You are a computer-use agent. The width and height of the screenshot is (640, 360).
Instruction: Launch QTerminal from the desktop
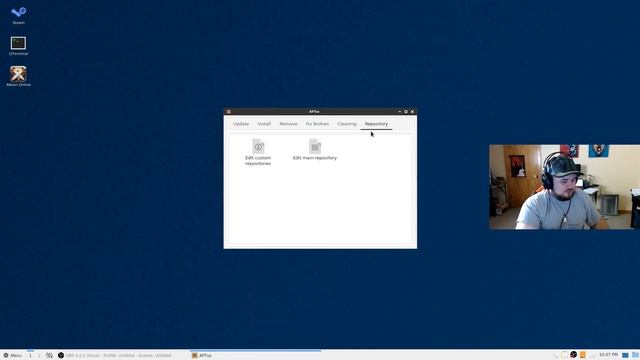click(18, 46)
